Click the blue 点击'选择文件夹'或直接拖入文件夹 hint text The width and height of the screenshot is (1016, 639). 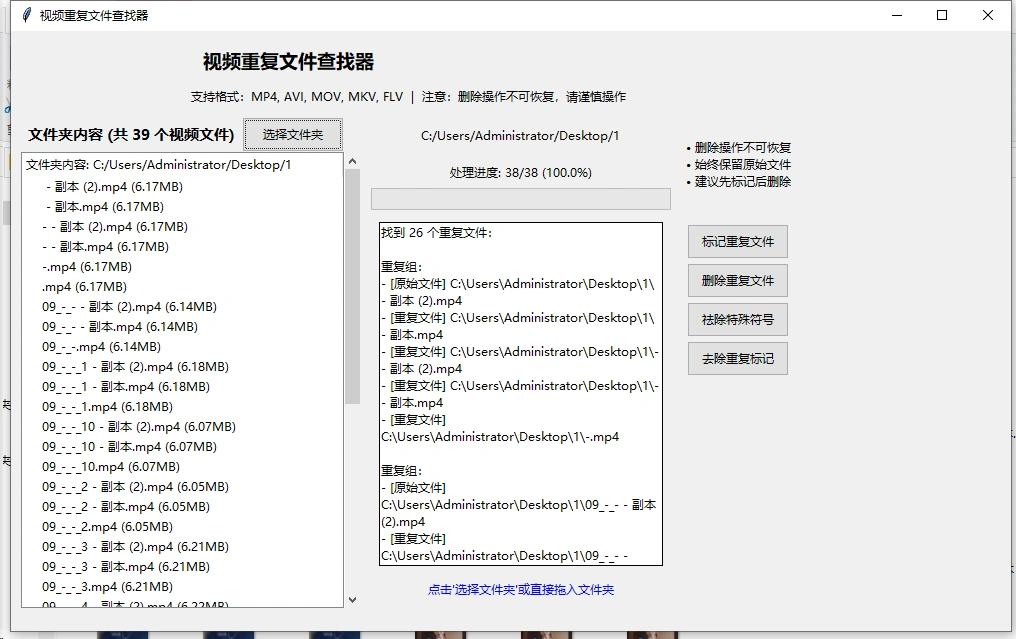[520, 590]
